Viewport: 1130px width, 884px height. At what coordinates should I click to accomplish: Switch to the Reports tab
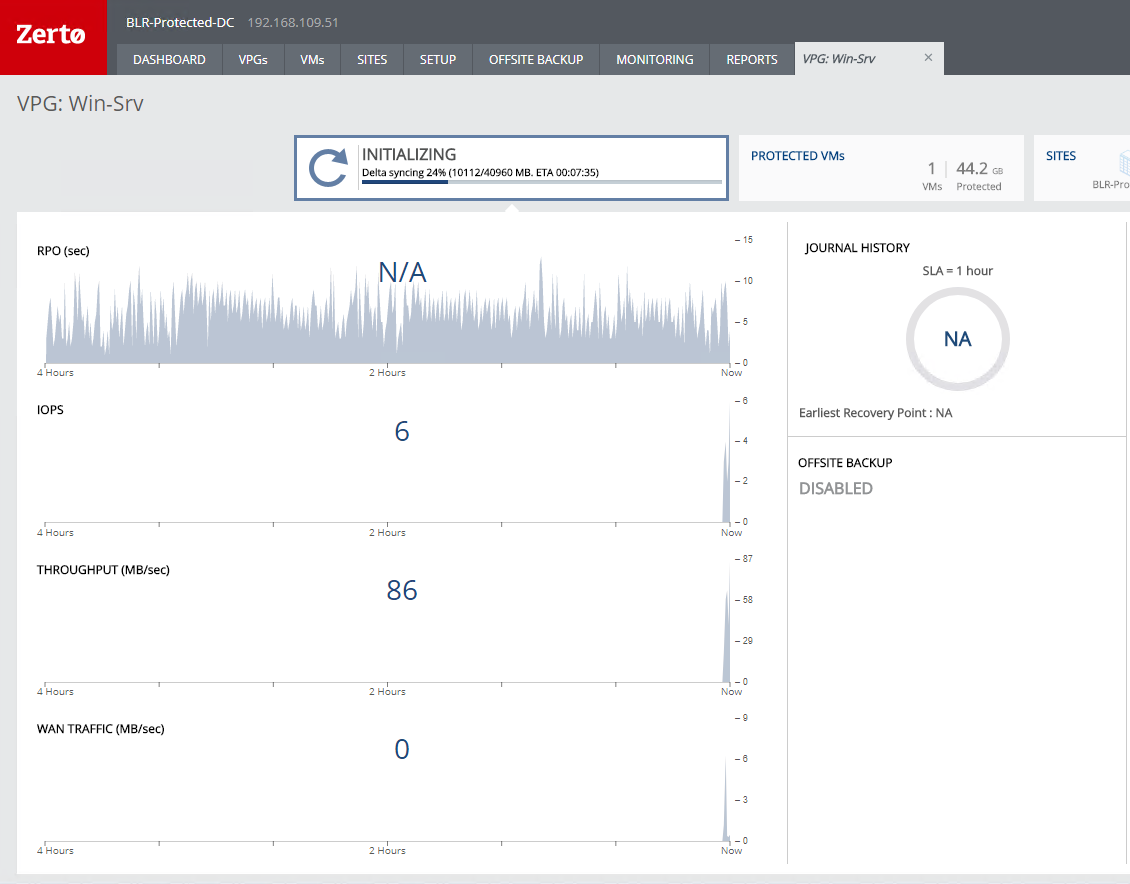tap(752, 60)
